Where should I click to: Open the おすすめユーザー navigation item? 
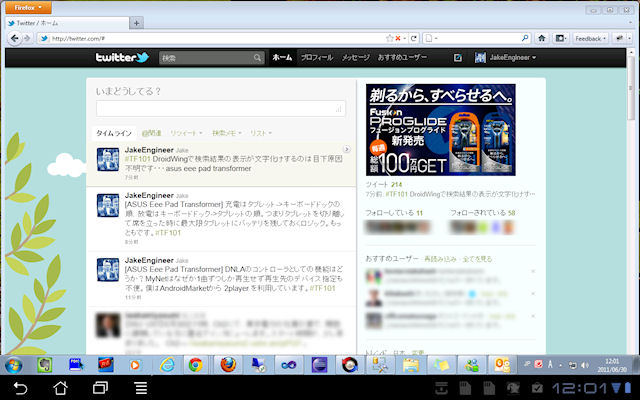[402, 58]
